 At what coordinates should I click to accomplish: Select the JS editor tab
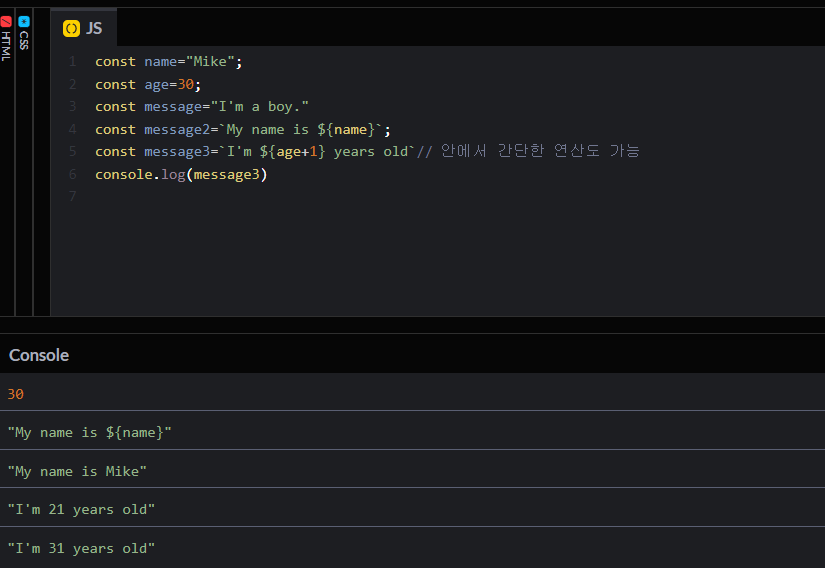[83, 28]
